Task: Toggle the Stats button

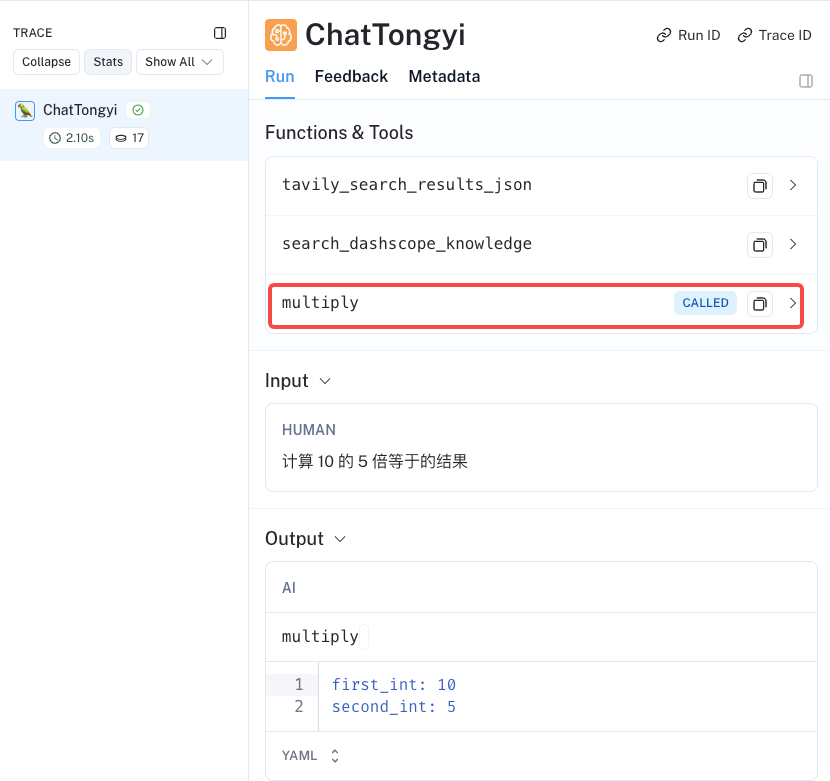Action: point(108,62)
